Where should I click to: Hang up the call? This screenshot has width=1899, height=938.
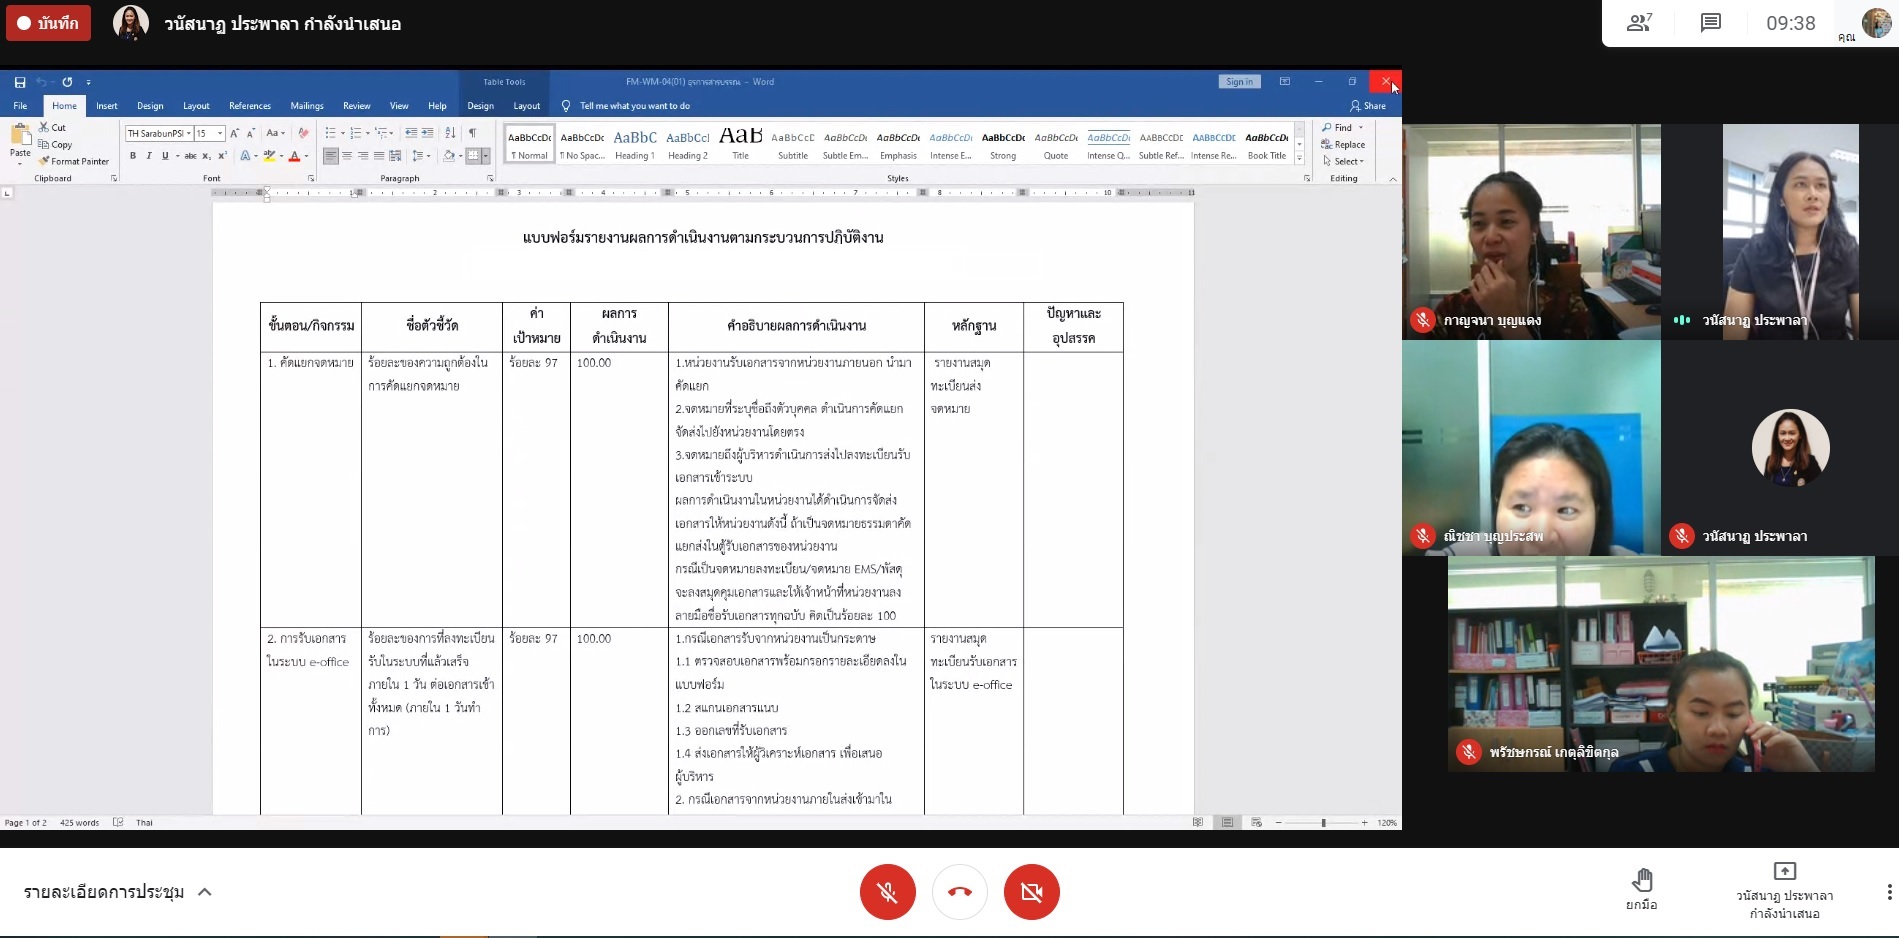point(959,891)
